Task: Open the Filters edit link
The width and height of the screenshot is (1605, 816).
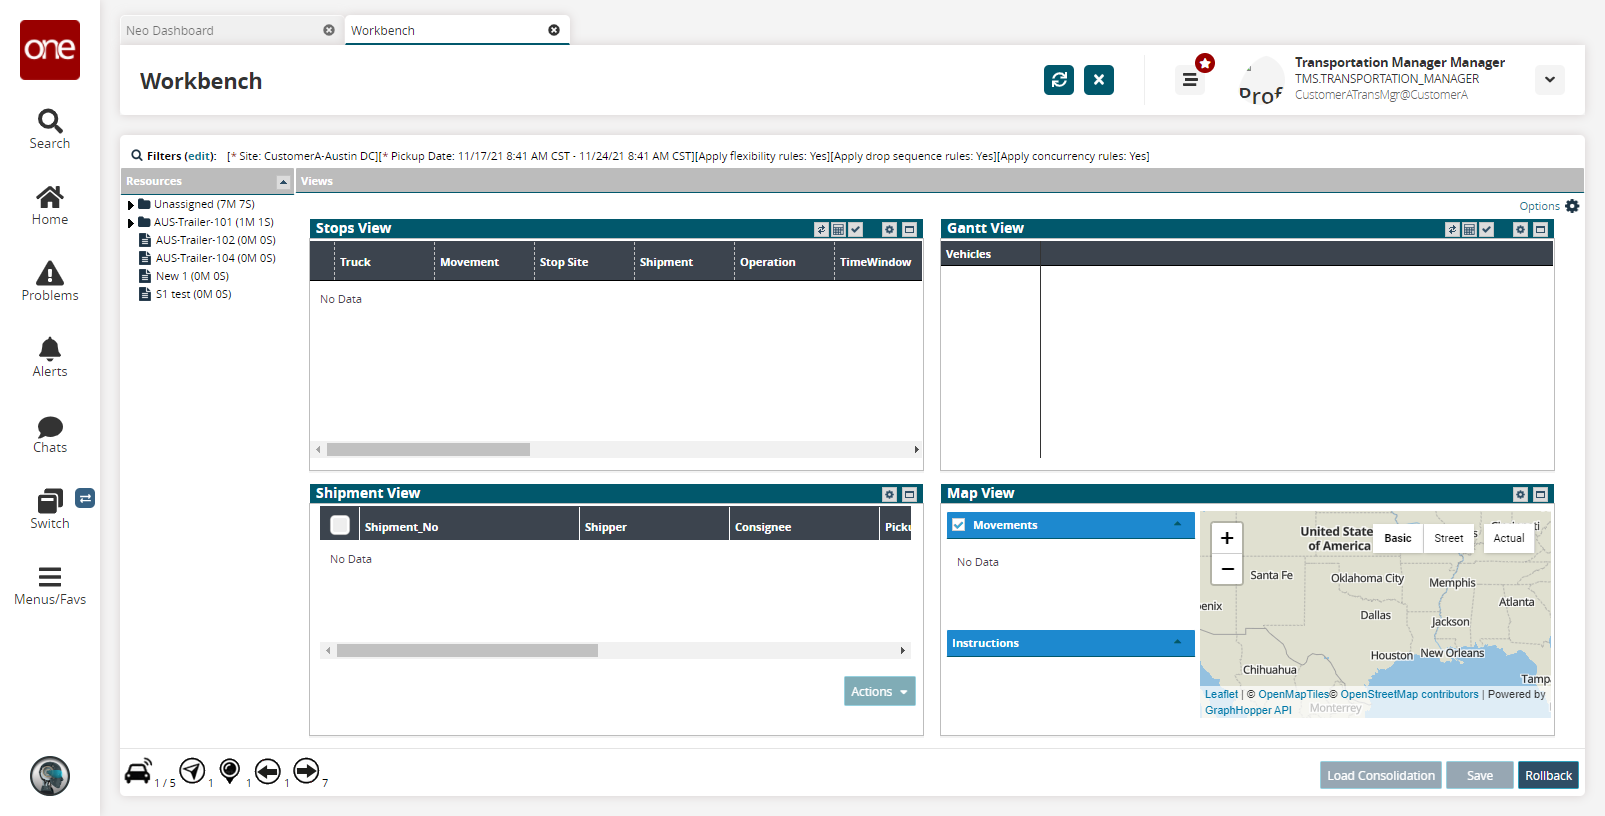Action: [200, 156]
